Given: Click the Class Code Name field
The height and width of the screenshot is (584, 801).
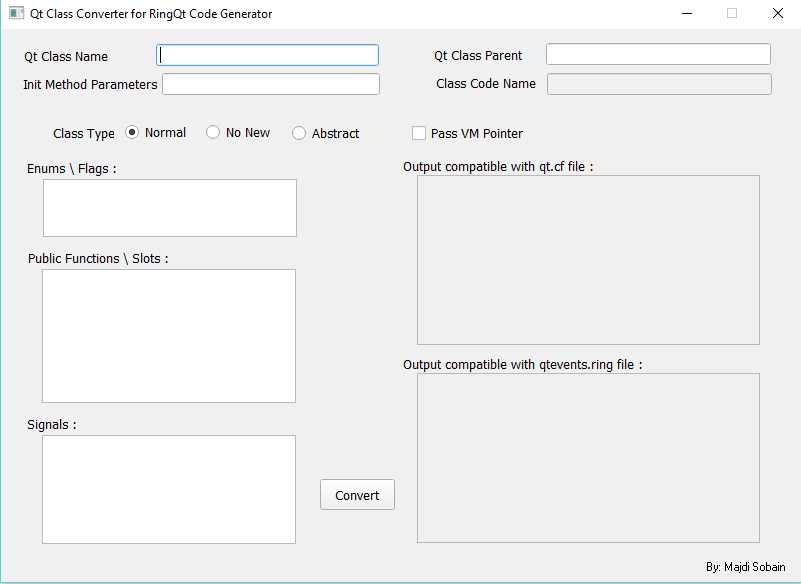Looking at the screenshot, I should pos(658,83).
